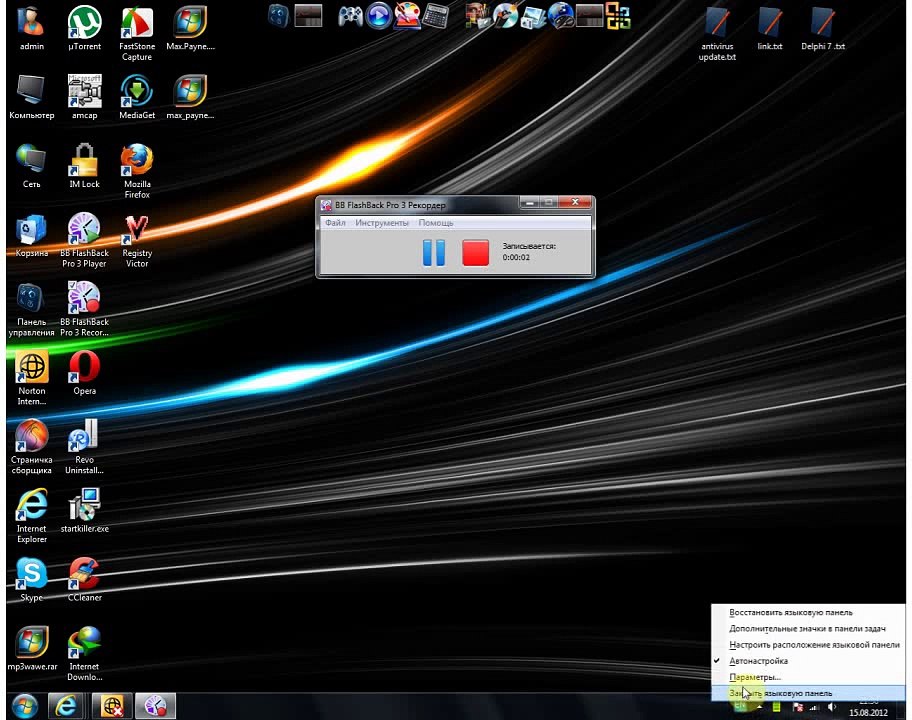Screen dimensions: 912x720
Task: Stop recording with the red square button
Action: [x=475, y=252]
